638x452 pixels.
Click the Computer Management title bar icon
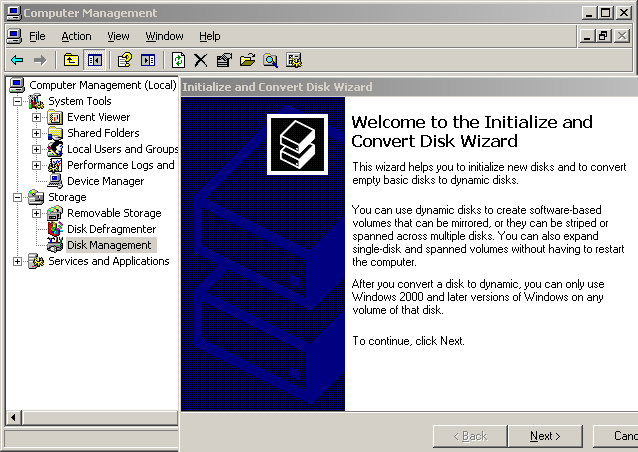tap(14, 13)
